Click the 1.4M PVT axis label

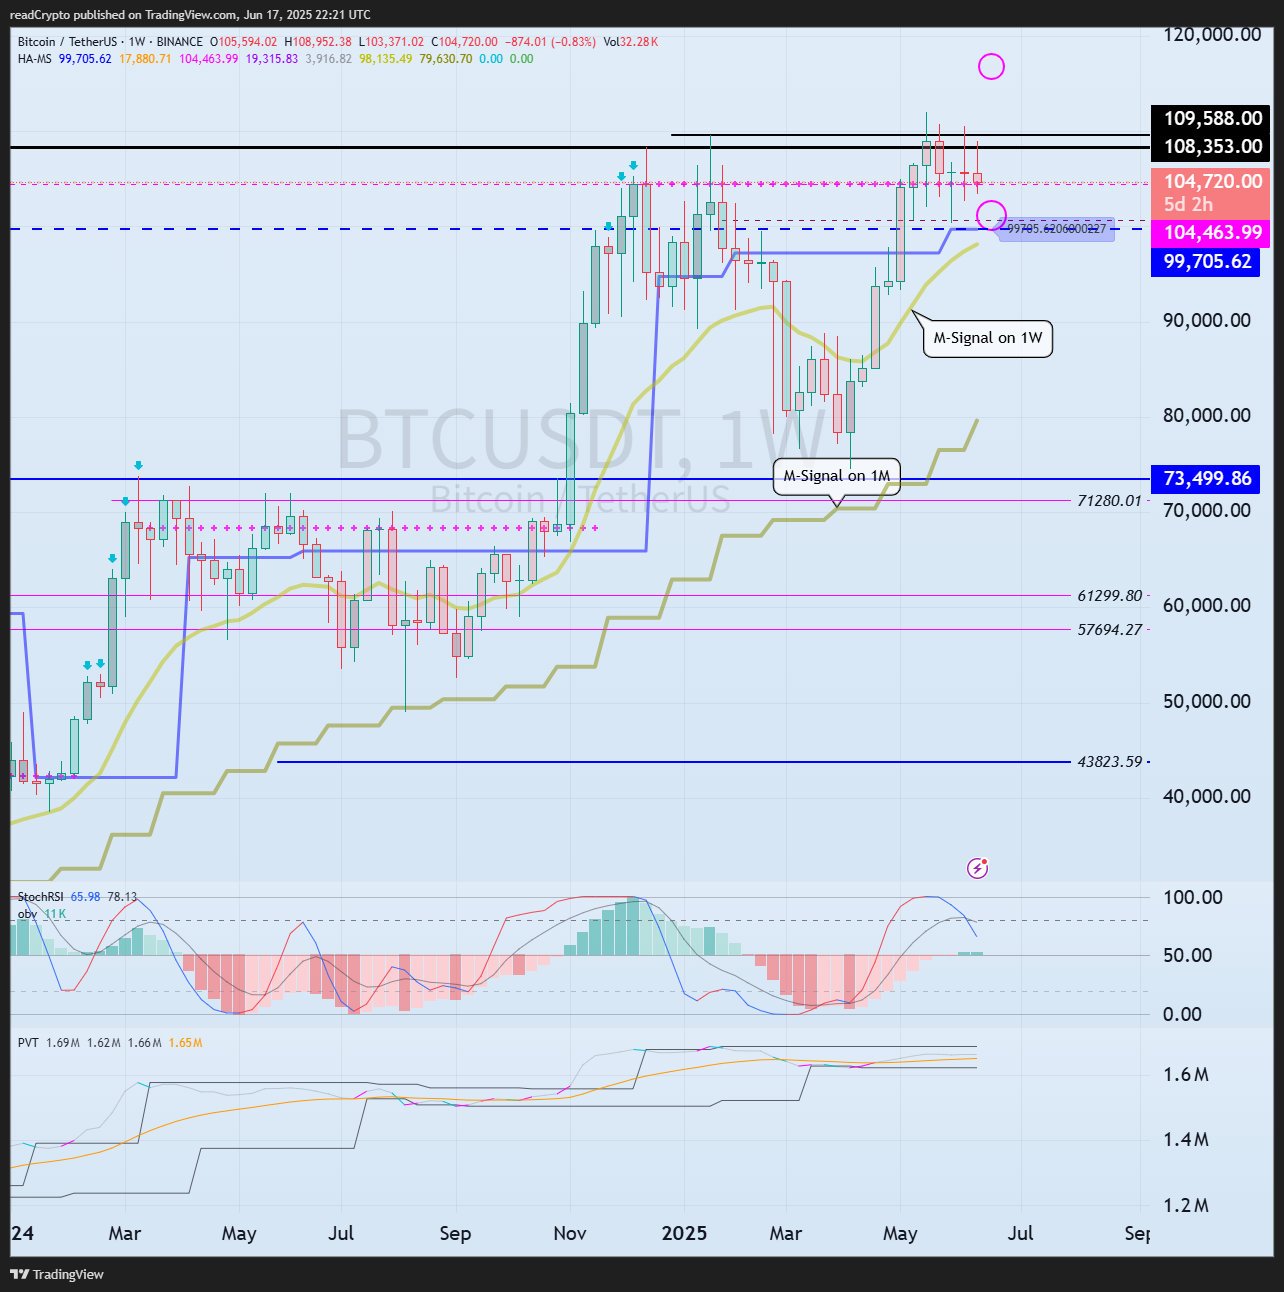coord(1185,1139)
